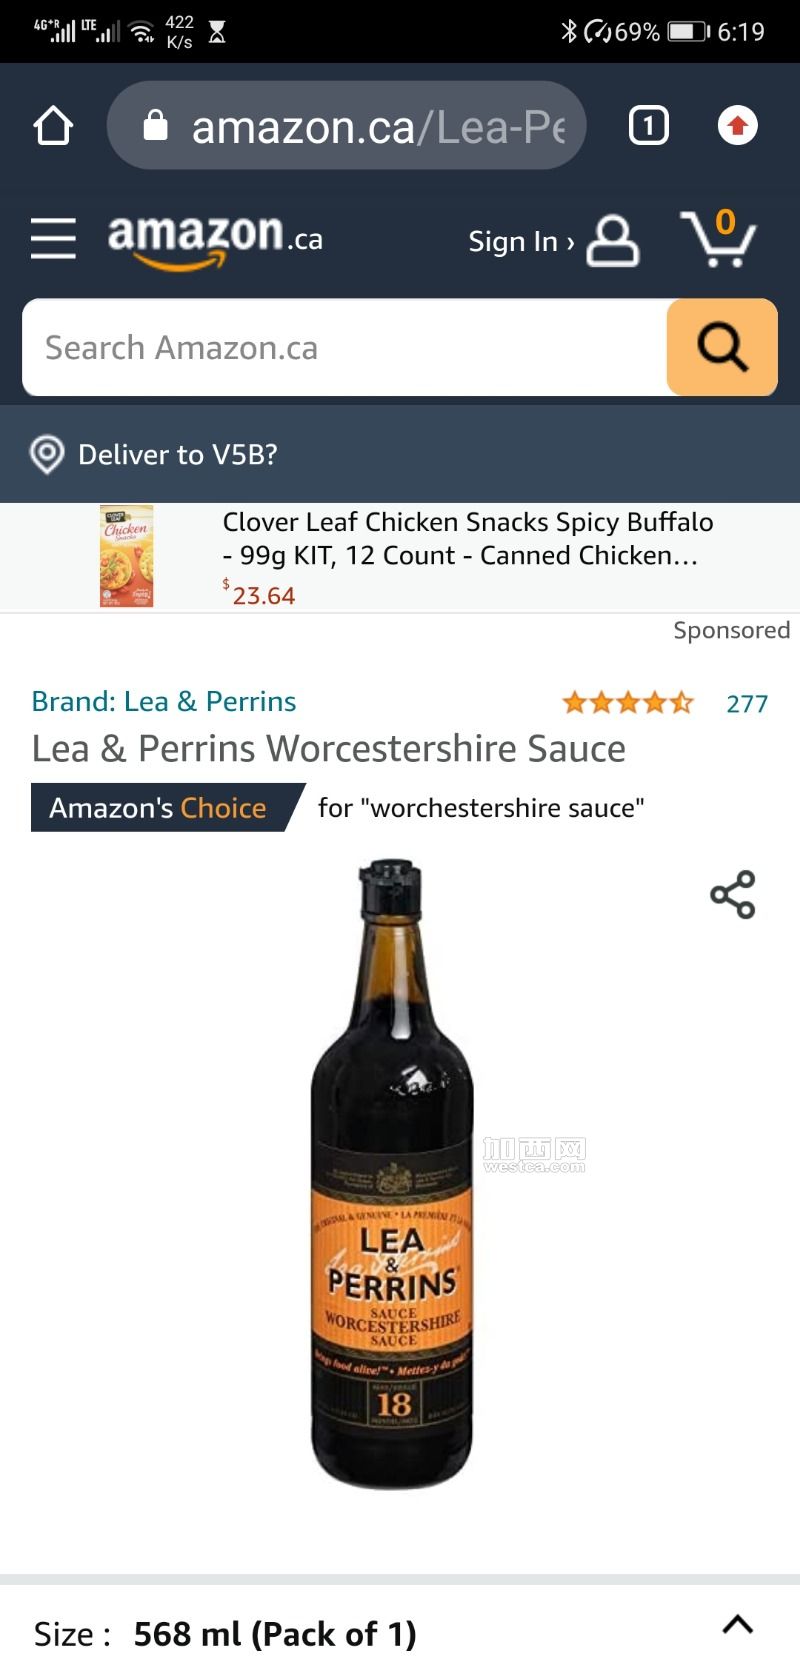Open the Brand: Lea & Perrins link
This screenshot has width=800, height=1662.
[x=164, y=702]
